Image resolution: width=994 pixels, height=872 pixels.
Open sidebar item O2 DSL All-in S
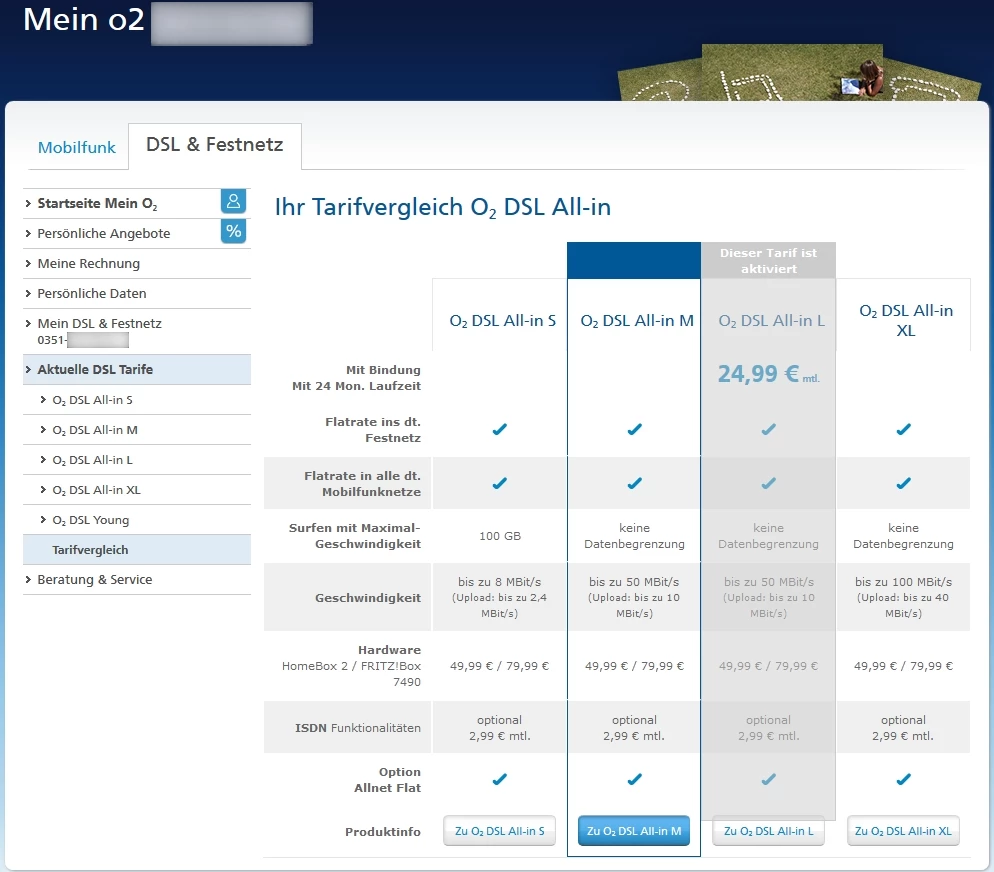pos(92,400)
